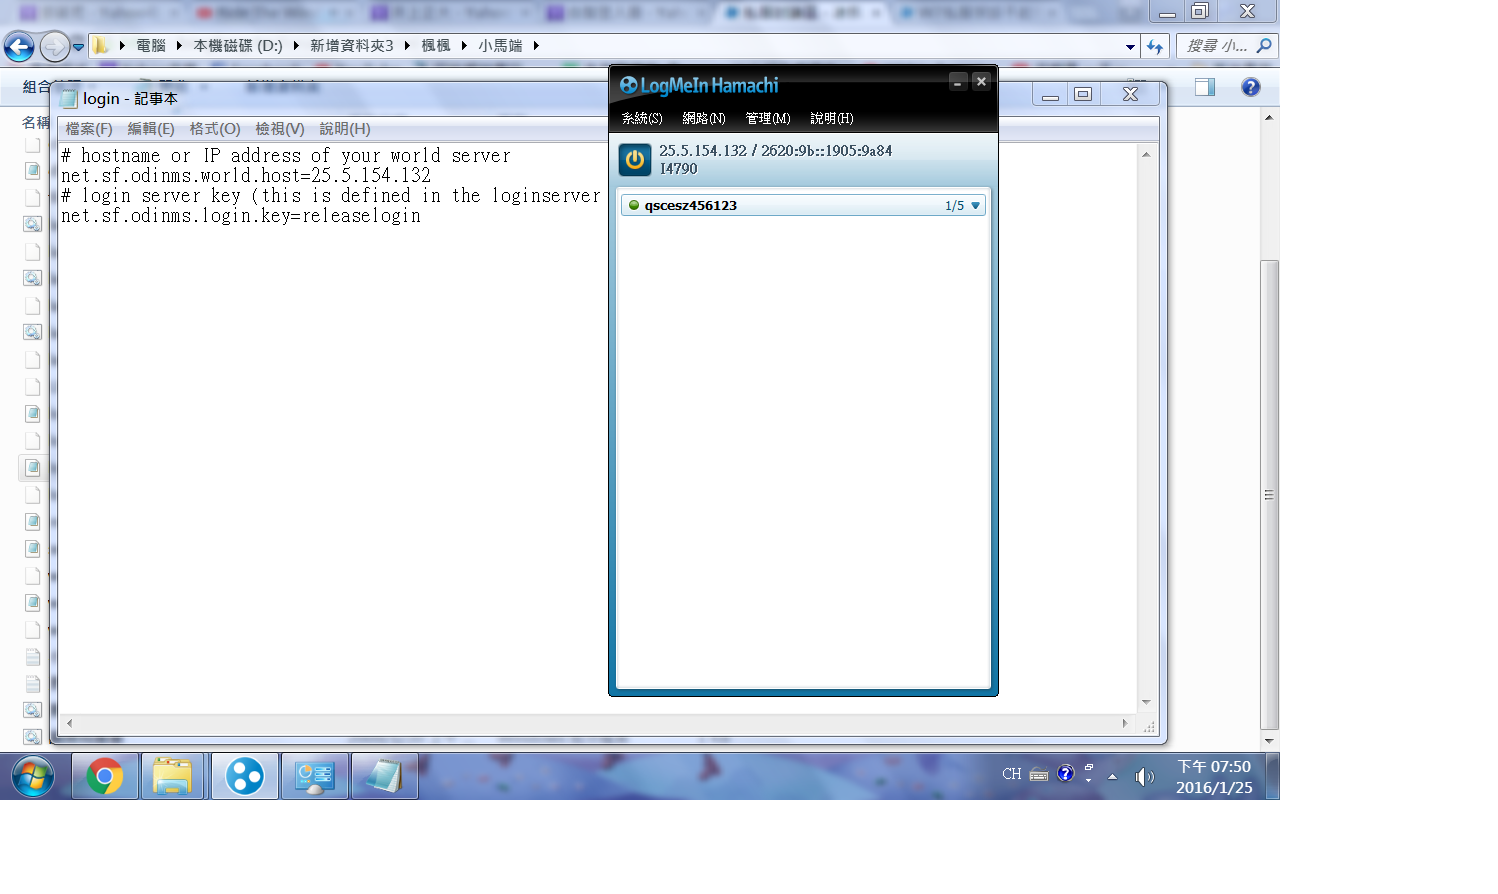1498x894 pixels.
Task: Click the Hamachi address 25.5.154.132 / 2620:9b::1905:9a84
Action: pyautogui.click(x=776, y=151)
